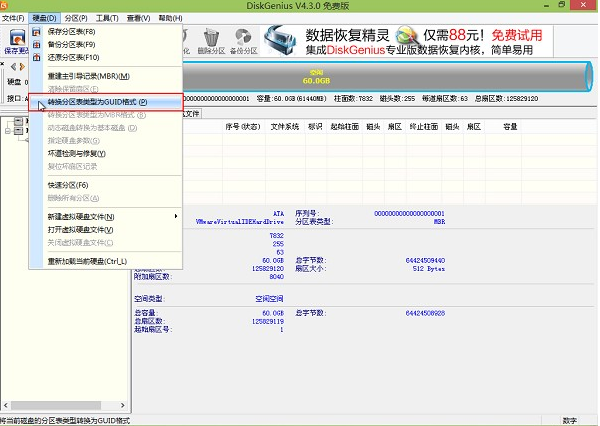Open the 帮助(H) menu
The image size is (600, 426).
tap(170, 18)
